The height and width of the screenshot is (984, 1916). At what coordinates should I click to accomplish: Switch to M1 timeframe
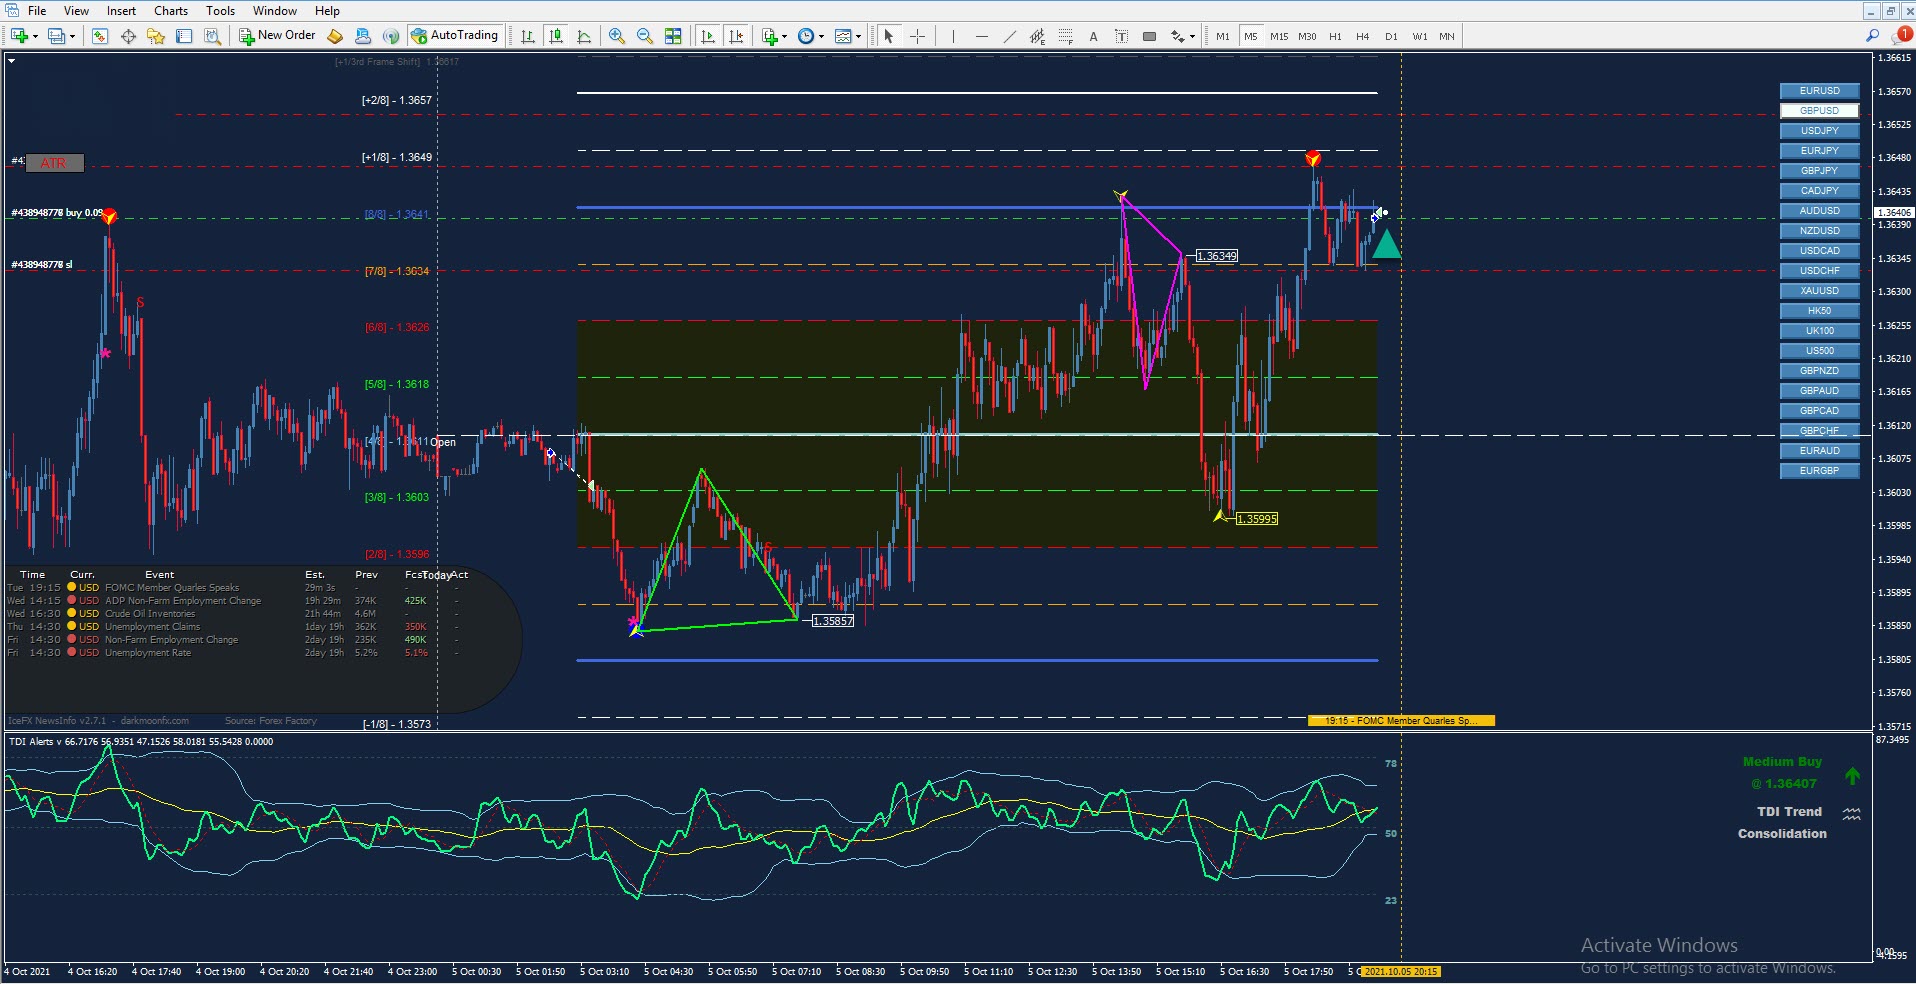point(1223,36)
